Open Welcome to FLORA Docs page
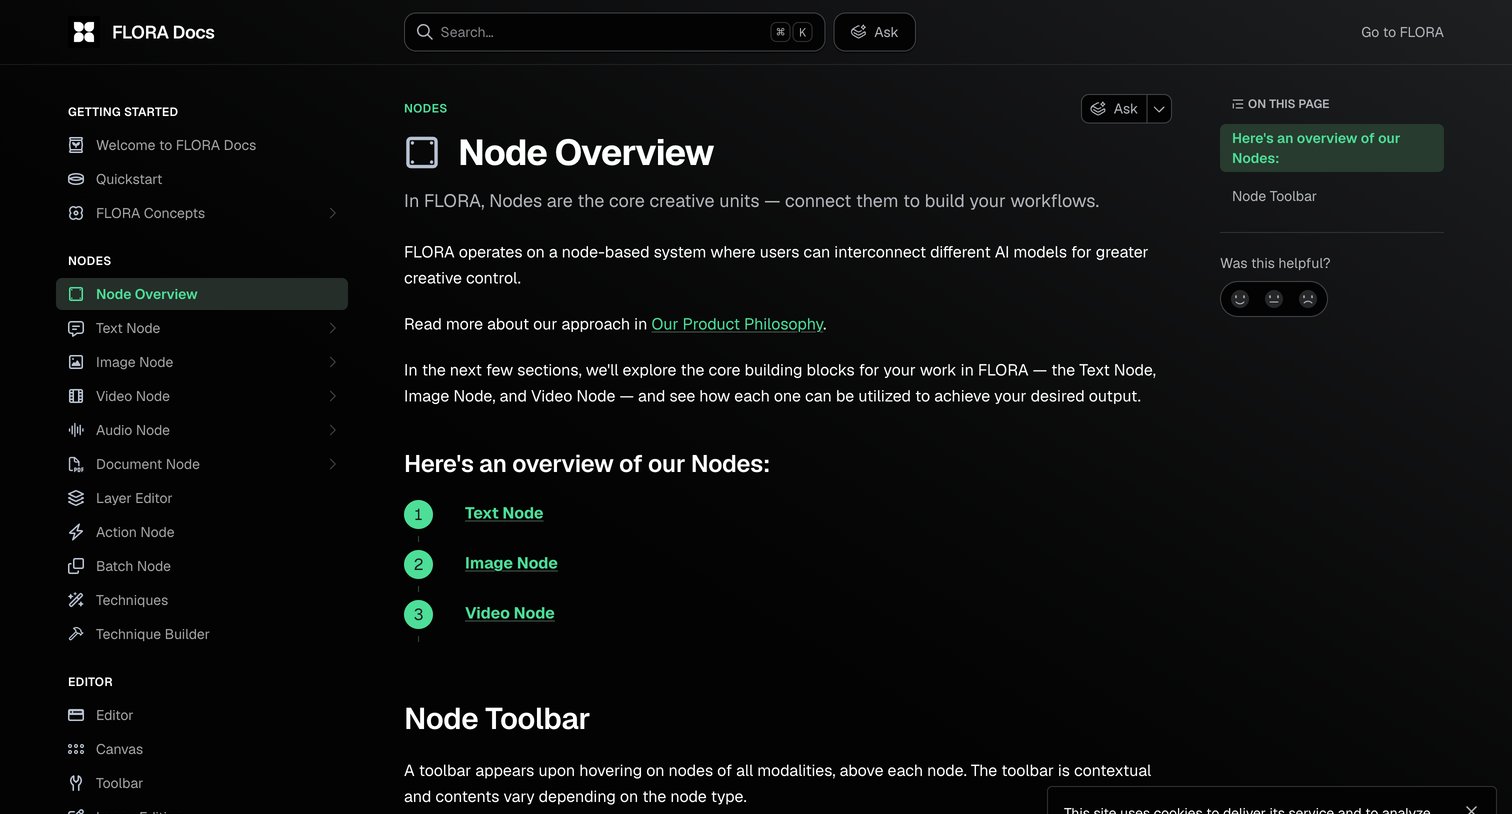Viewport: 1512px width, 814px height. point(202,145)
